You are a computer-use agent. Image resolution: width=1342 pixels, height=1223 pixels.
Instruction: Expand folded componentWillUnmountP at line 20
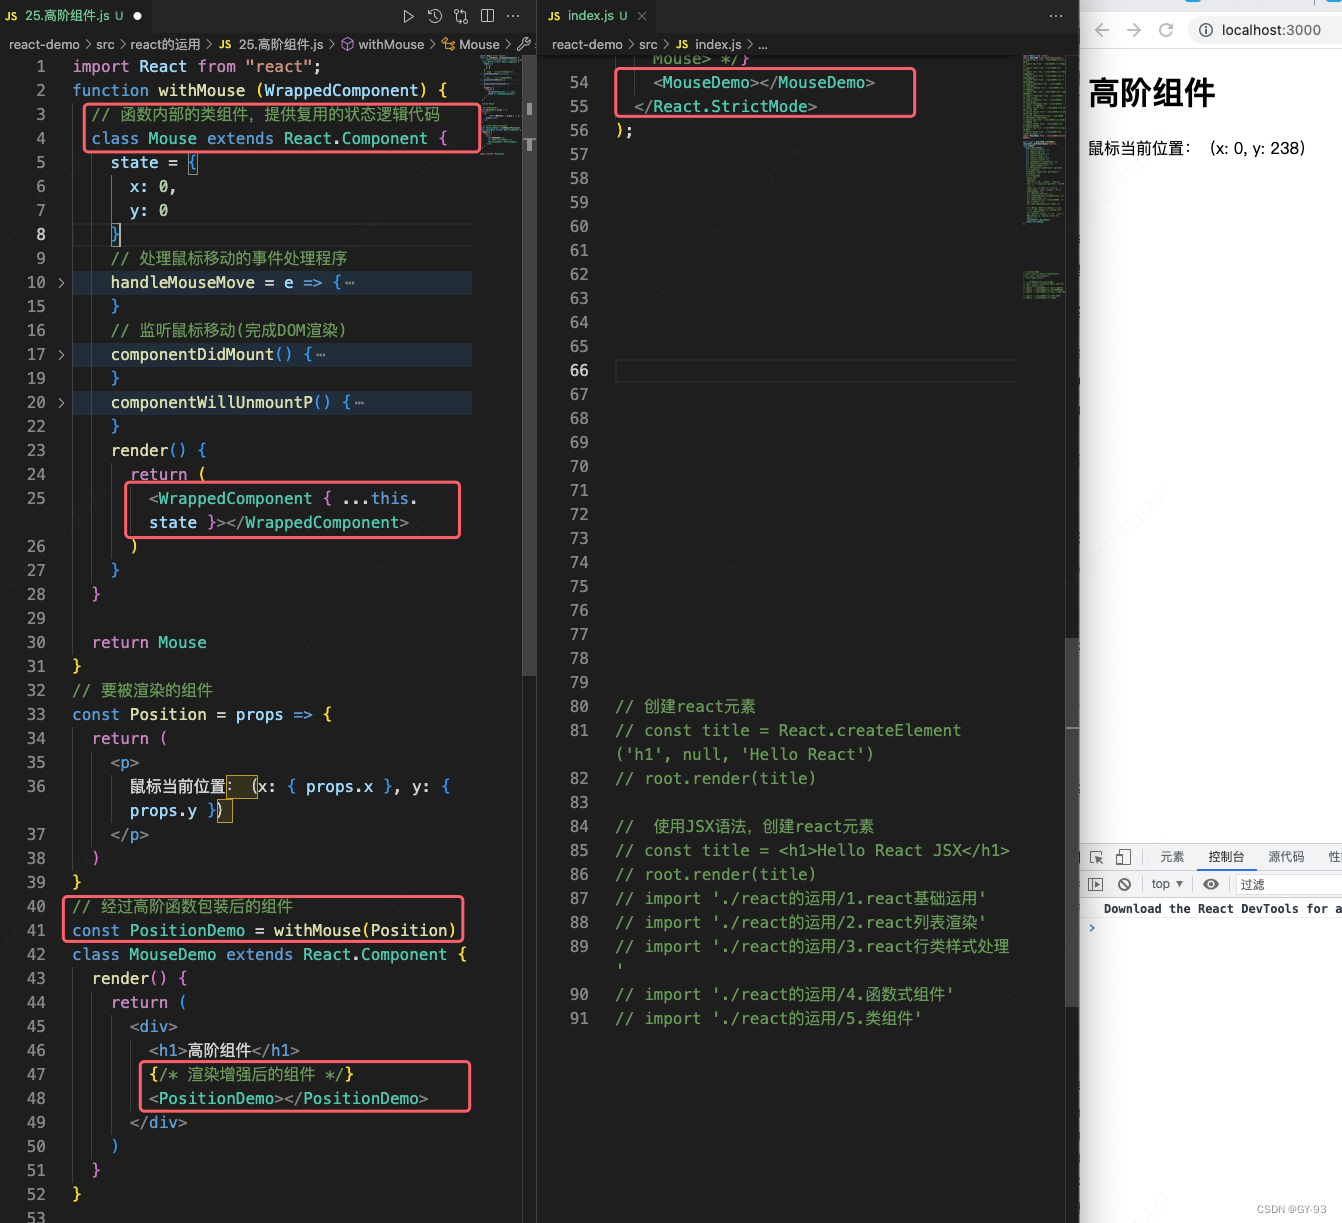61,403
